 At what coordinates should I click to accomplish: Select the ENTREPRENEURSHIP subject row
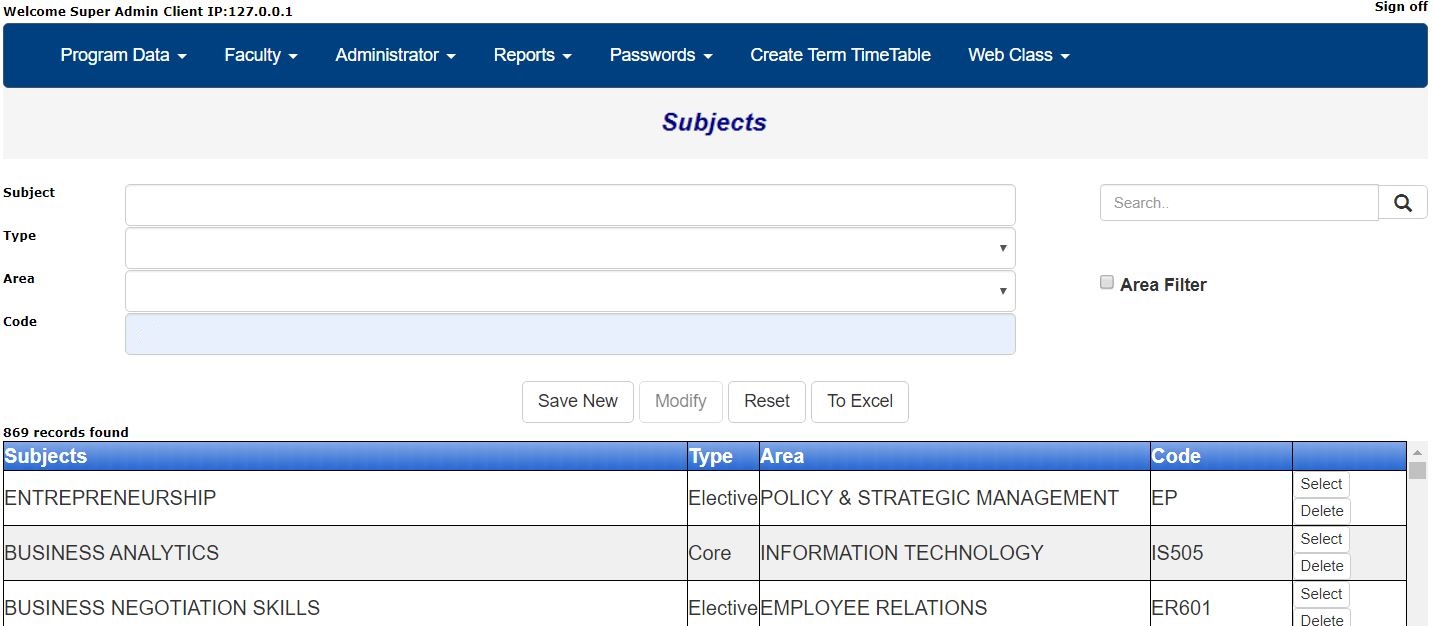(x=1321, y=484)
